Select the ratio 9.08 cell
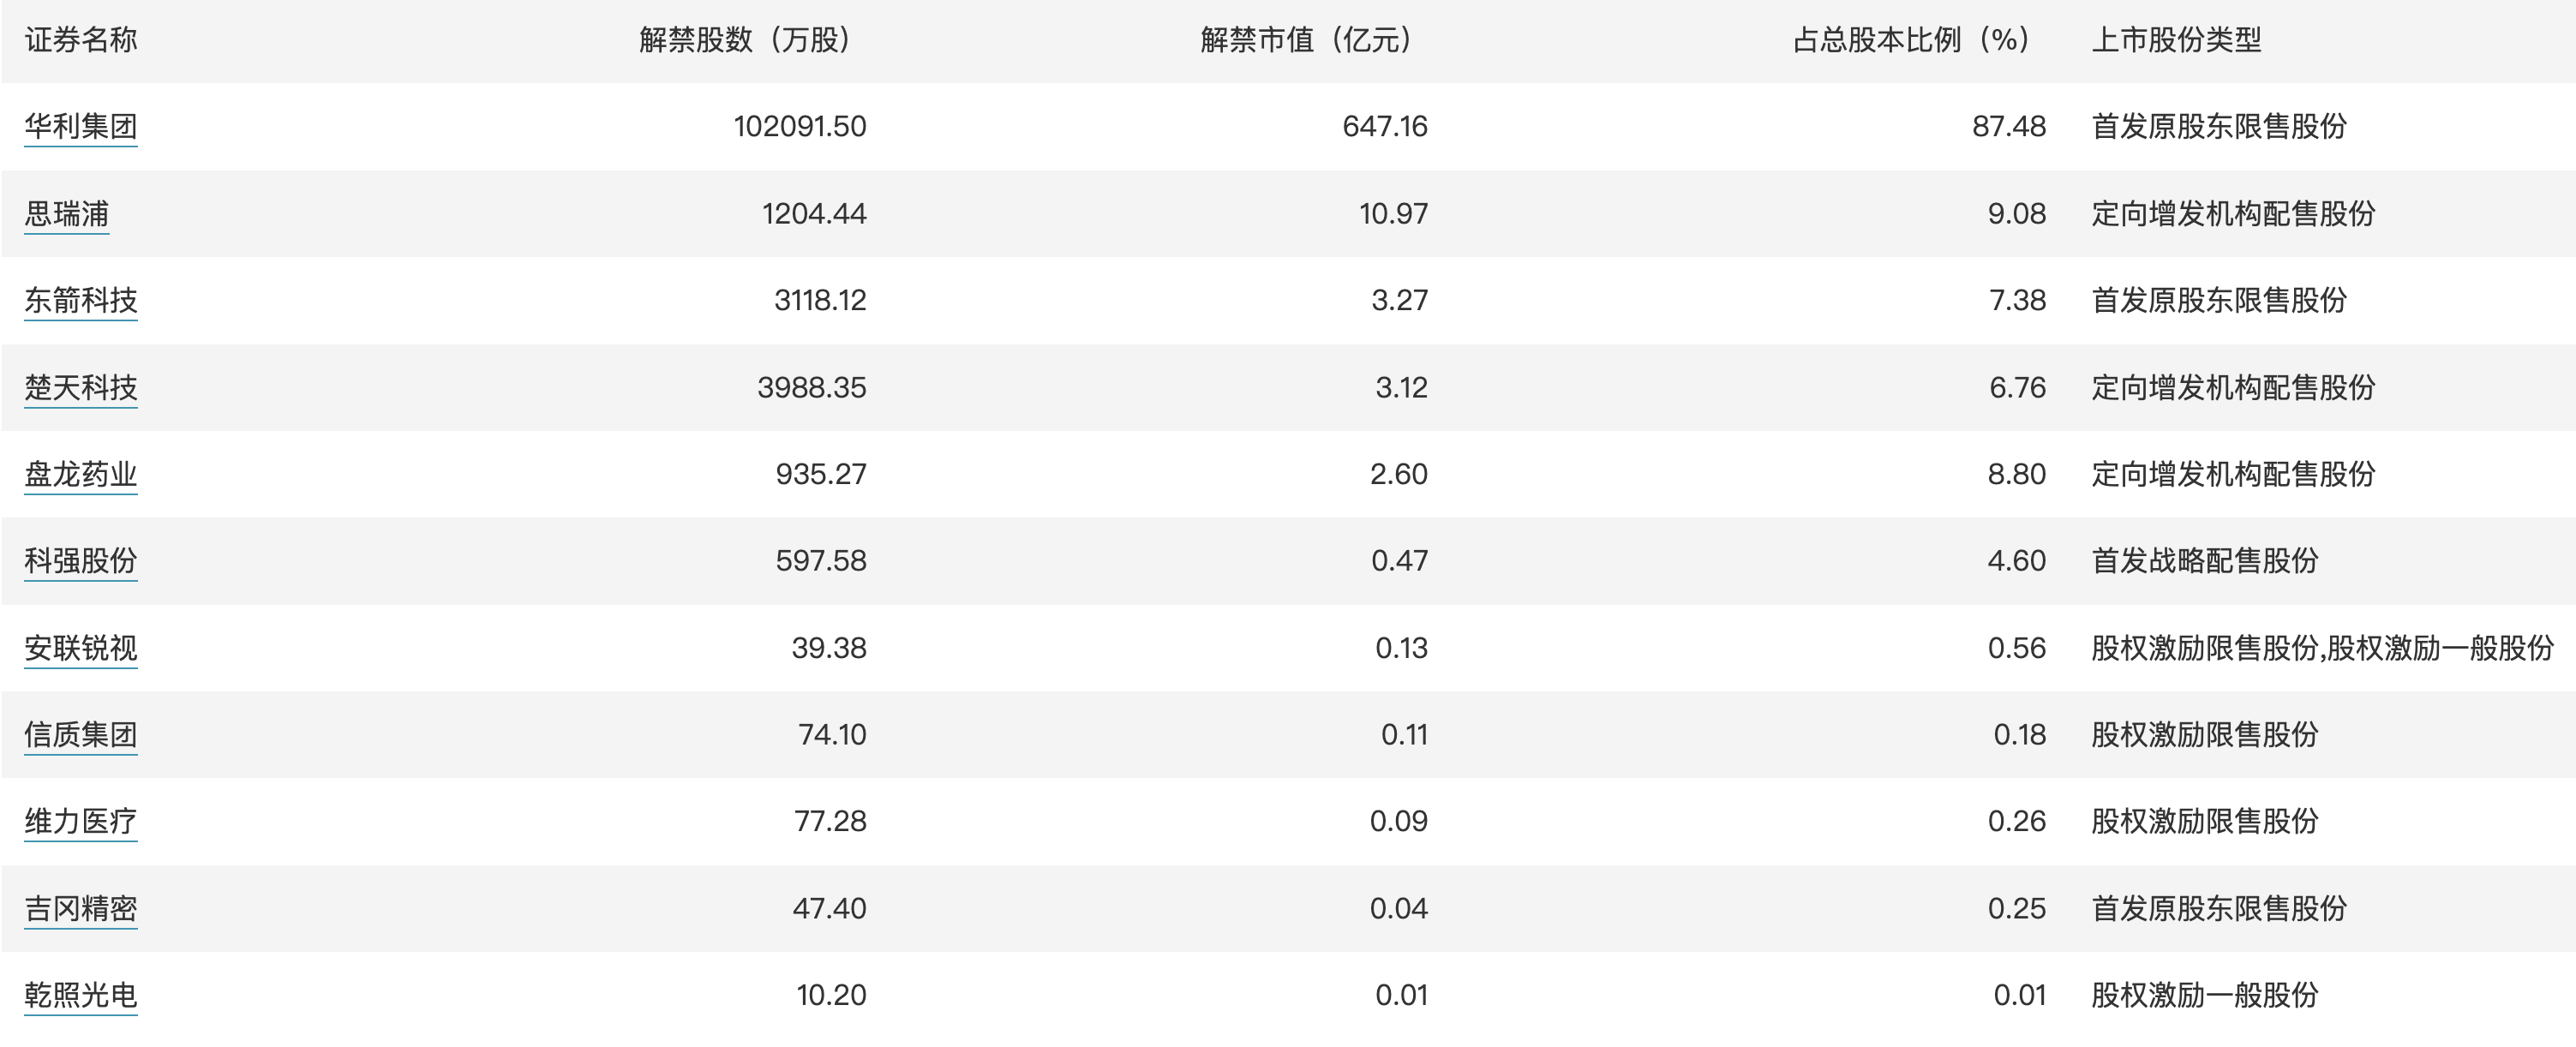The image size is (2576, 1047). [2017, 213]
